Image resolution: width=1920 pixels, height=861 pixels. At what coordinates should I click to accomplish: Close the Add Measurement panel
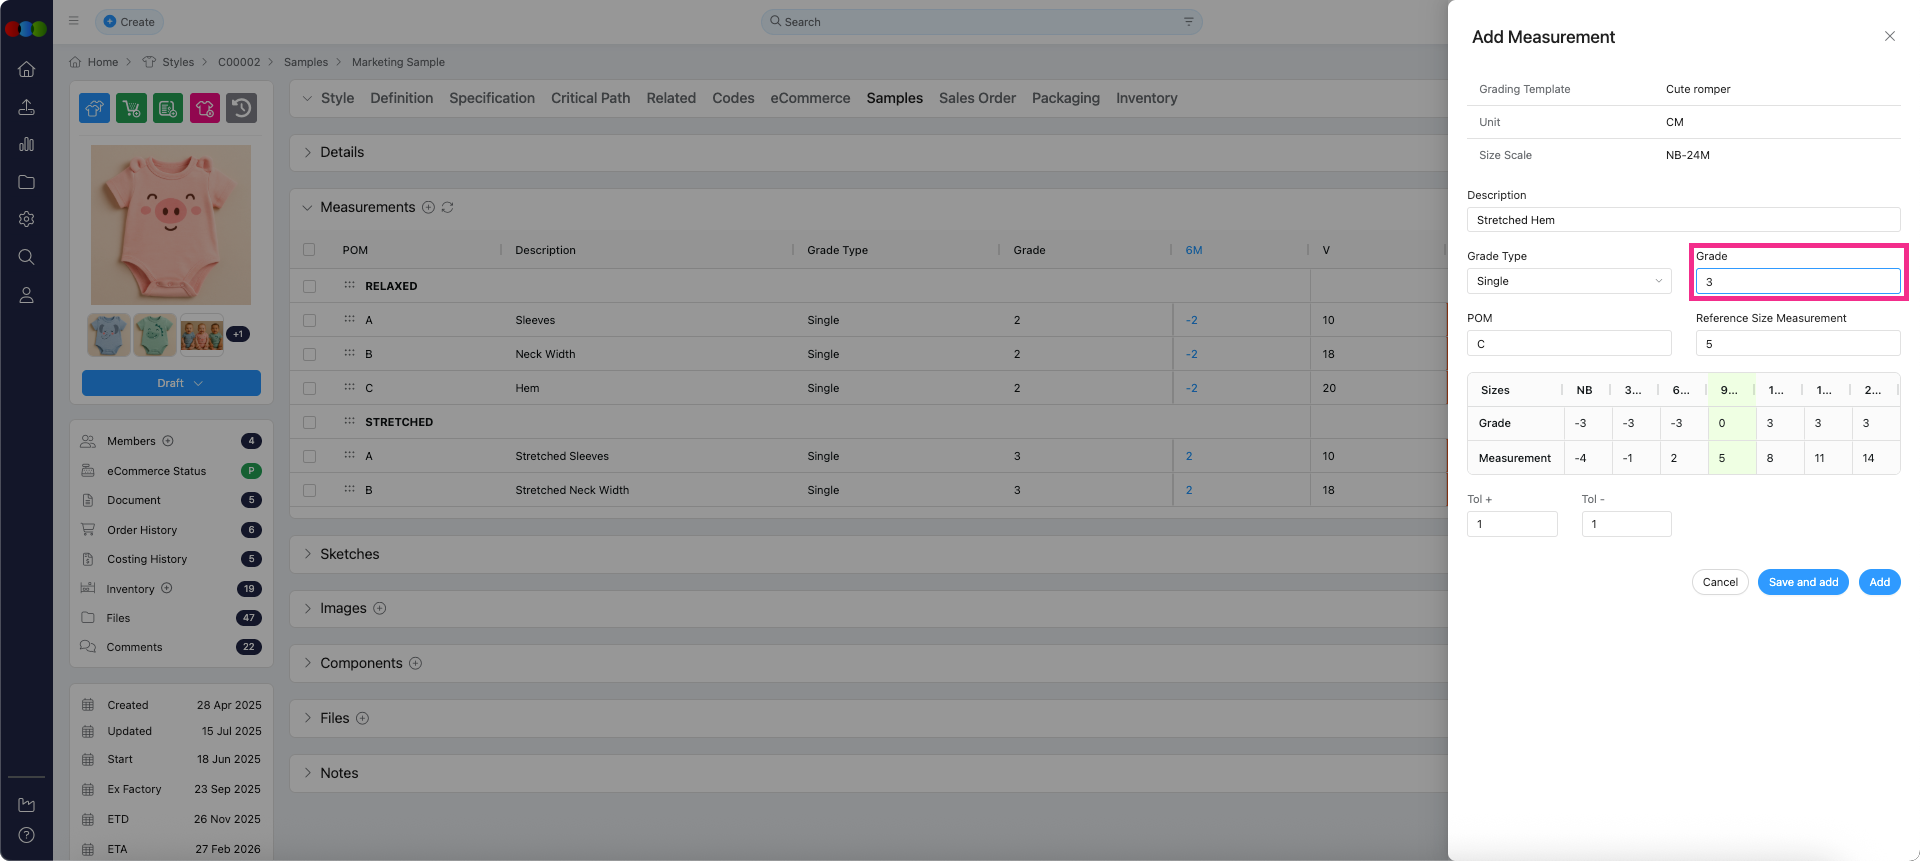point(1889,37)
